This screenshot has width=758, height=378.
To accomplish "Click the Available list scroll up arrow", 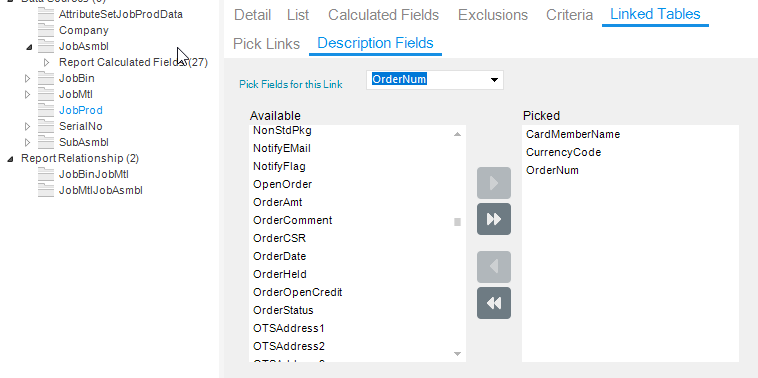I will (457, 134).
